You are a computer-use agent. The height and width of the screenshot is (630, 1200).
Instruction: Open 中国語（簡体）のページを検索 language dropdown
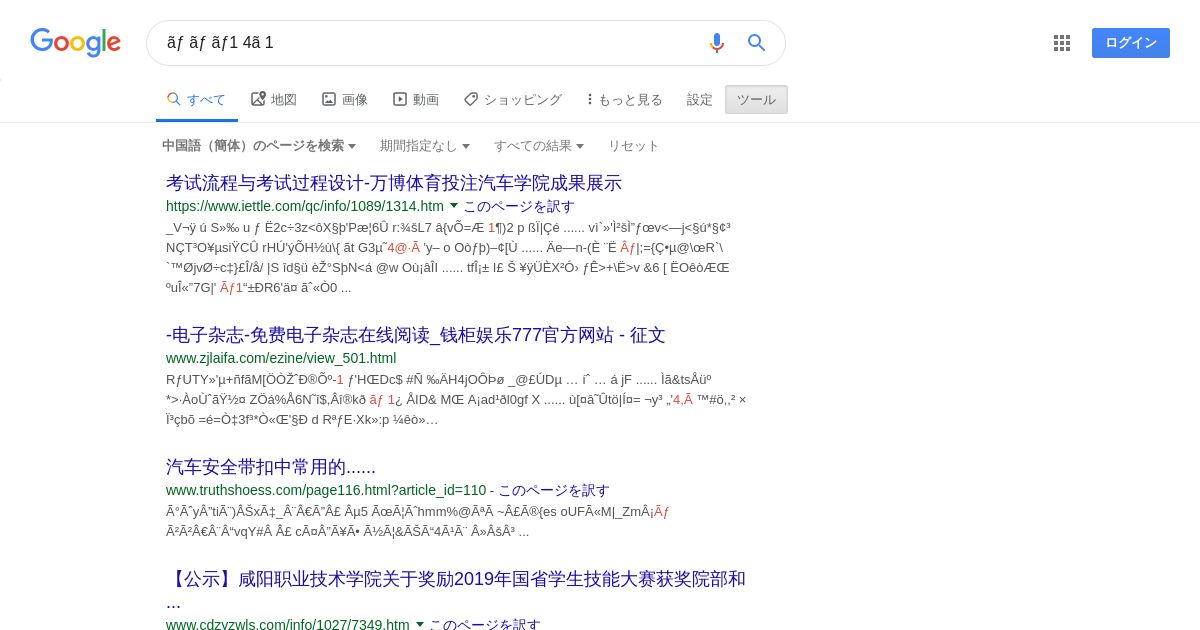point(259,146)
